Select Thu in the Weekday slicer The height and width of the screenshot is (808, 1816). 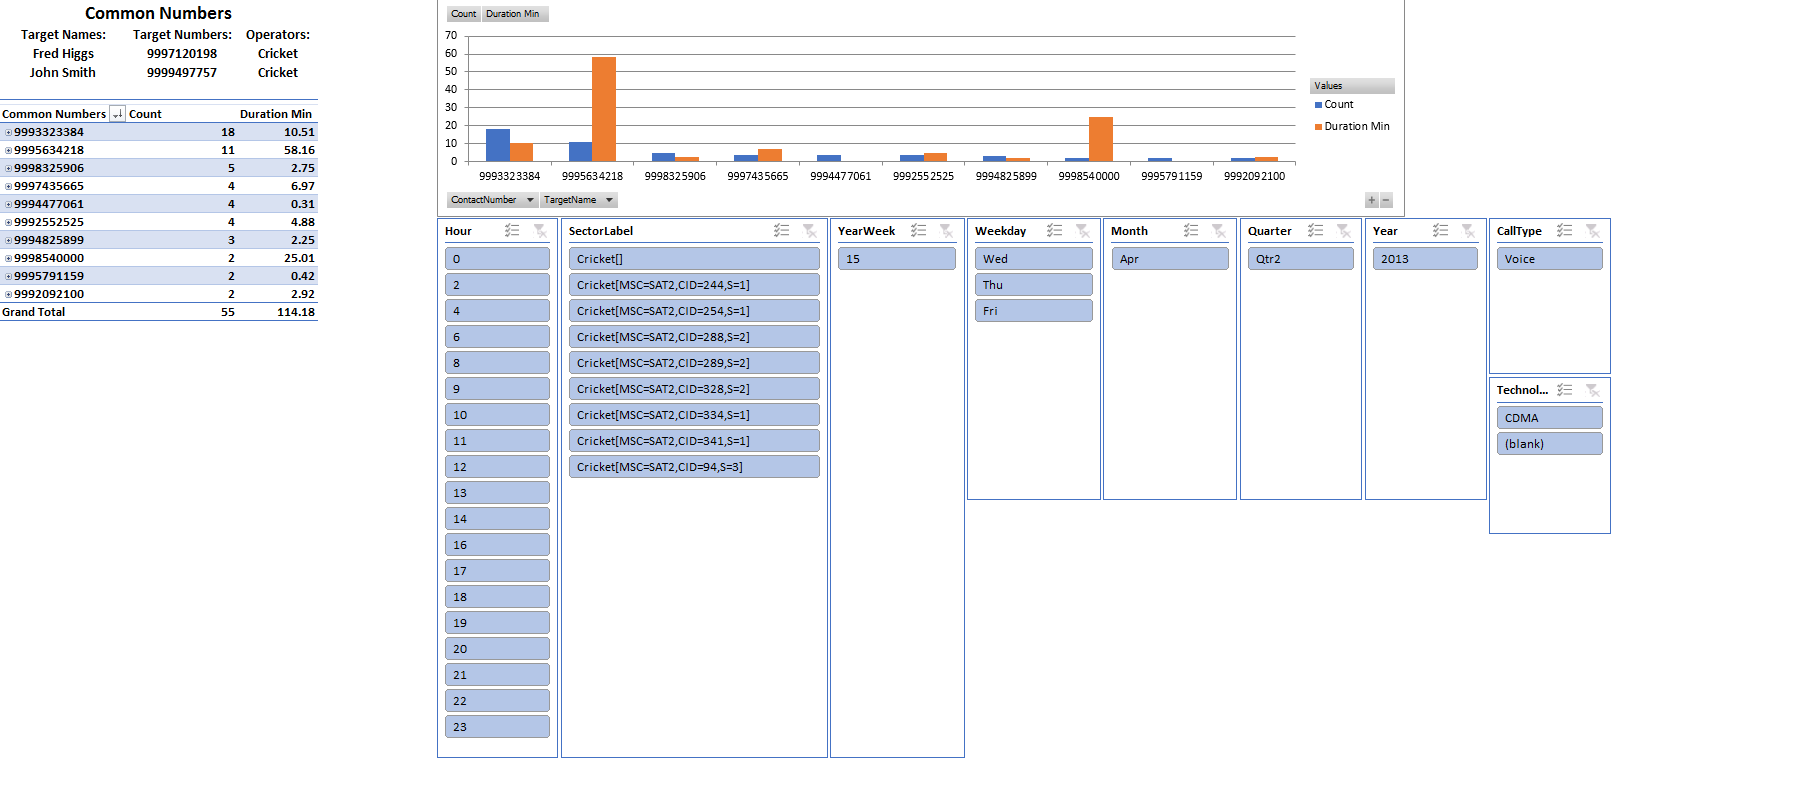point(1033,285)
